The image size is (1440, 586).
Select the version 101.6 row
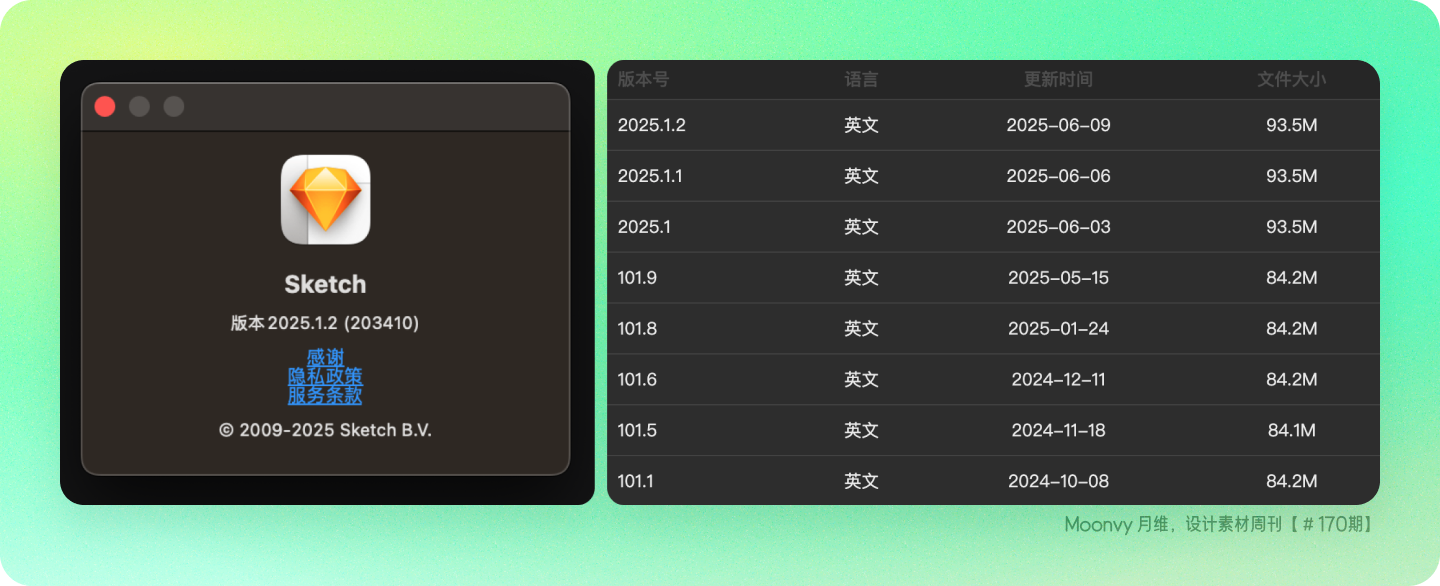(x=993, y=380)
